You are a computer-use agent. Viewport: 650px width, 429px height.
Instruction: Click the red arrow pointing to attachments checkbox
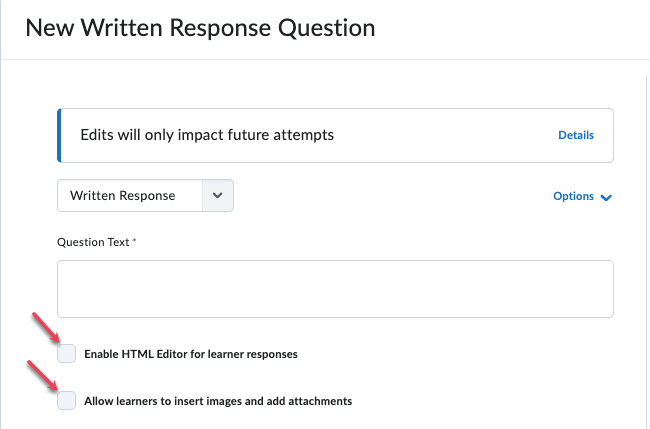[43, 376]
